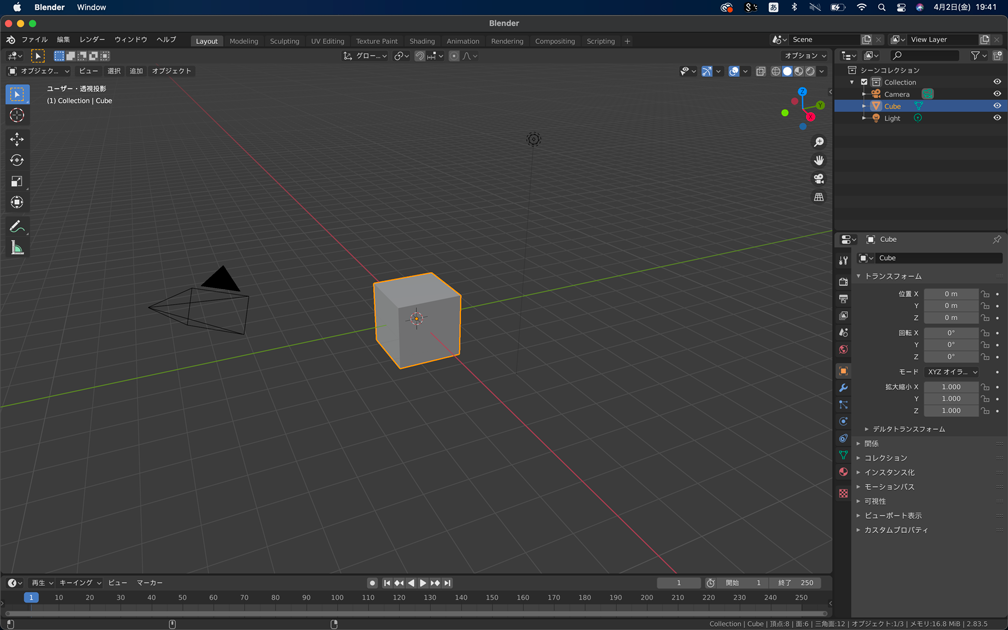The width and height of the screenshot is (1008, 630).
Task: Switch to the Shading workspace tab
Action: (422, 41)
